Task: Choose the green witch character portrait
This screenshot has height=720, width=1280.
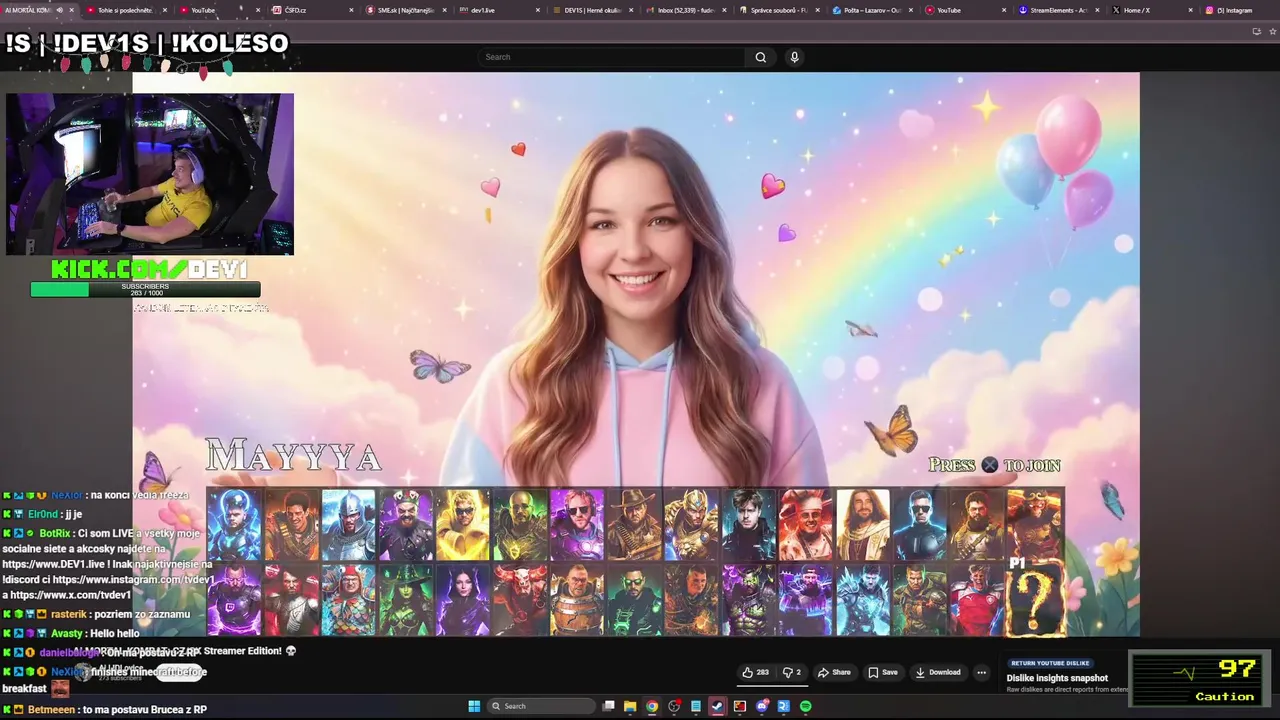Action: [x=405, y=600]
